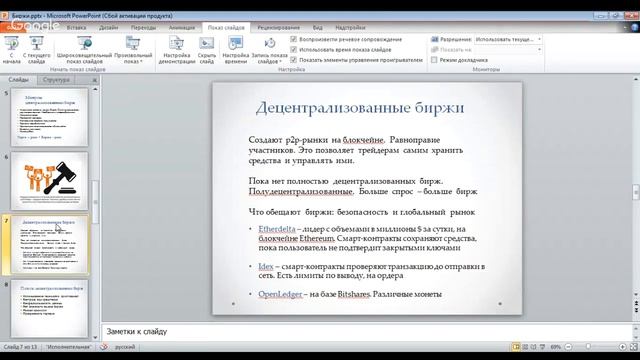Click slide title 'Децентрализованные биржи'
This screenshot has width=640, height=360.
click(x=360, y=108)
